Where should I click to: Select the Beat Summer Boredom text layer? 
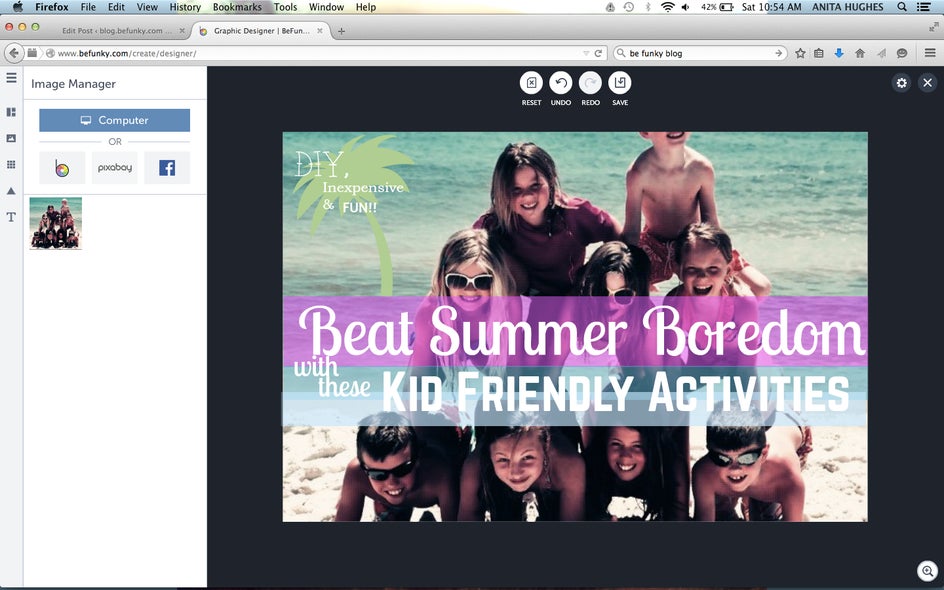[582, 331]
